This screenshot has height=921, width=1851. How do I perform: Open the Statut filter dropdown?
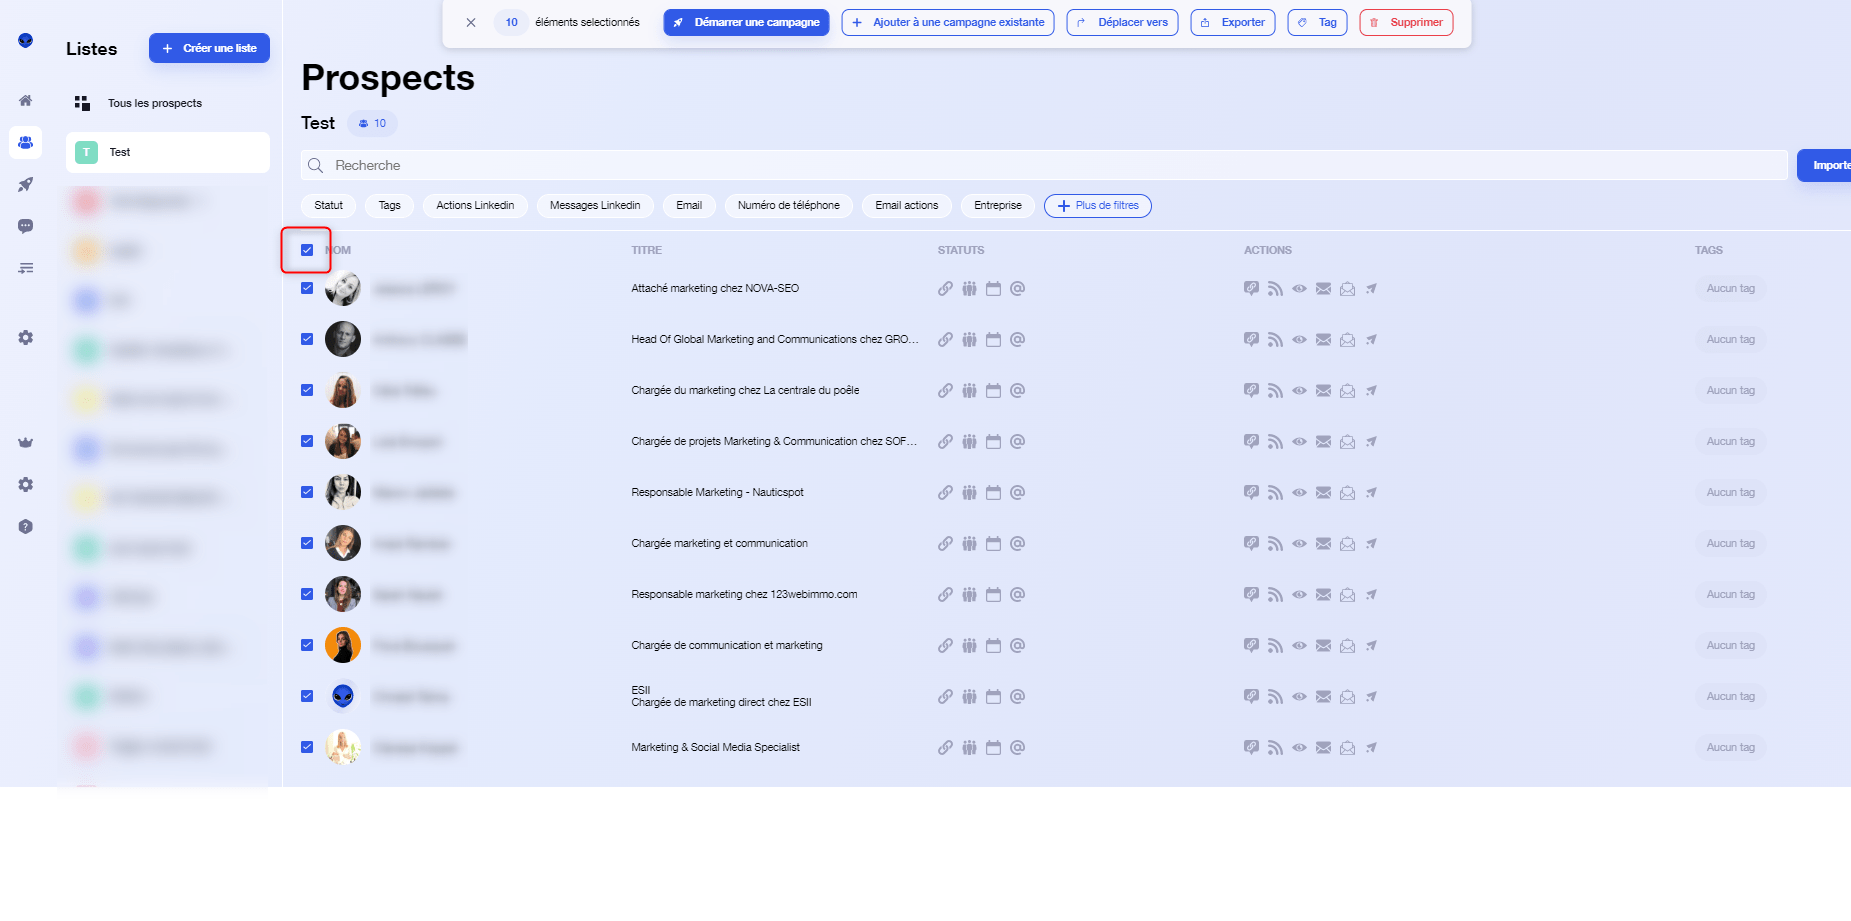tap(328, 206)
